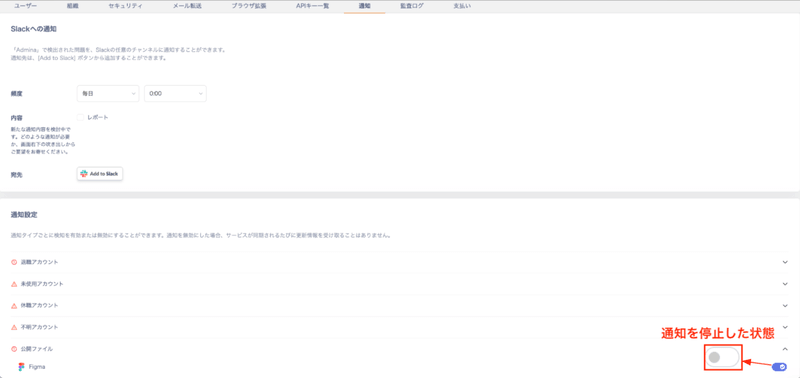Screen dimensions: 800x378
Task: Click the 公開ファイル alert icon
Action: click(14, 349)
